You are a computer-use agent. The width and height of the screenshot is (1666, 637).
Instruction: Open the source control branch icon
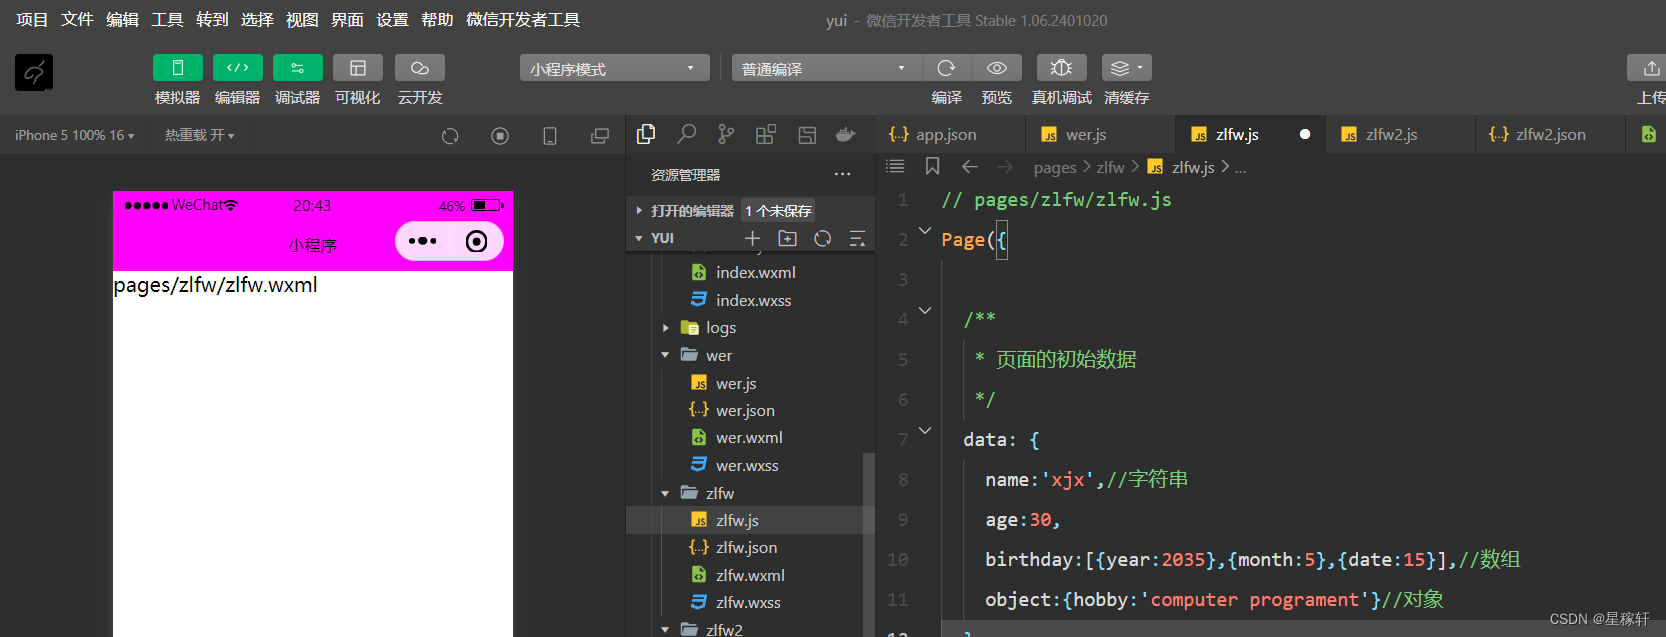pos(726,134)
